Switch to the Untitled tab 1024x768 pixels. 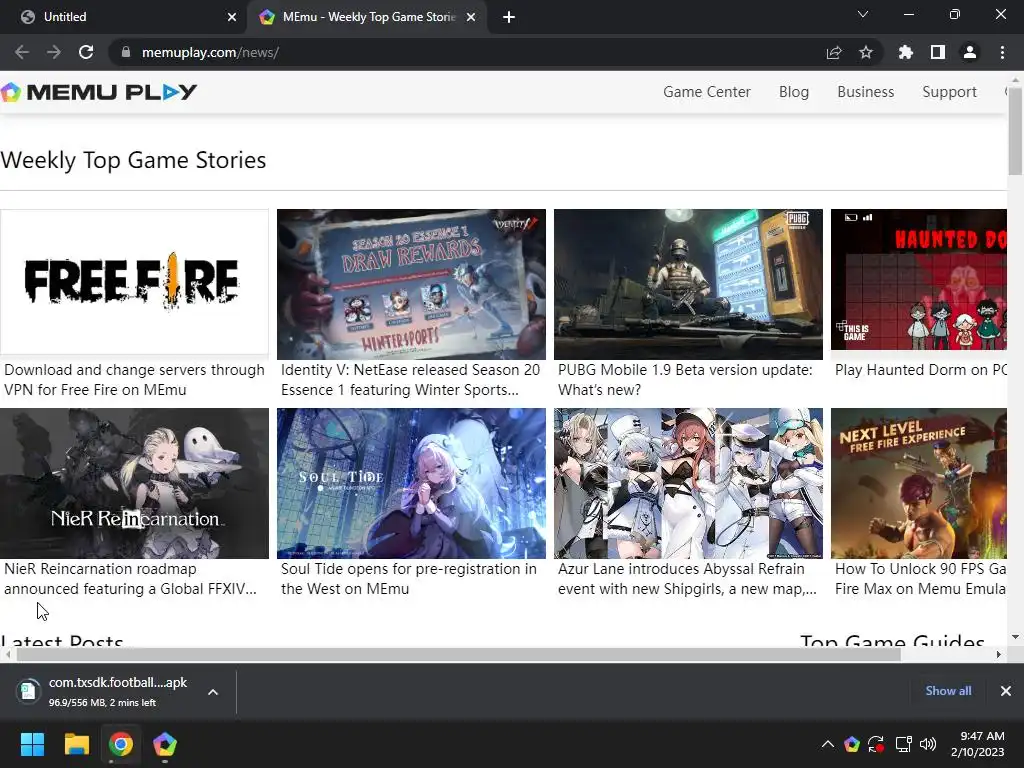coord(123,17)
